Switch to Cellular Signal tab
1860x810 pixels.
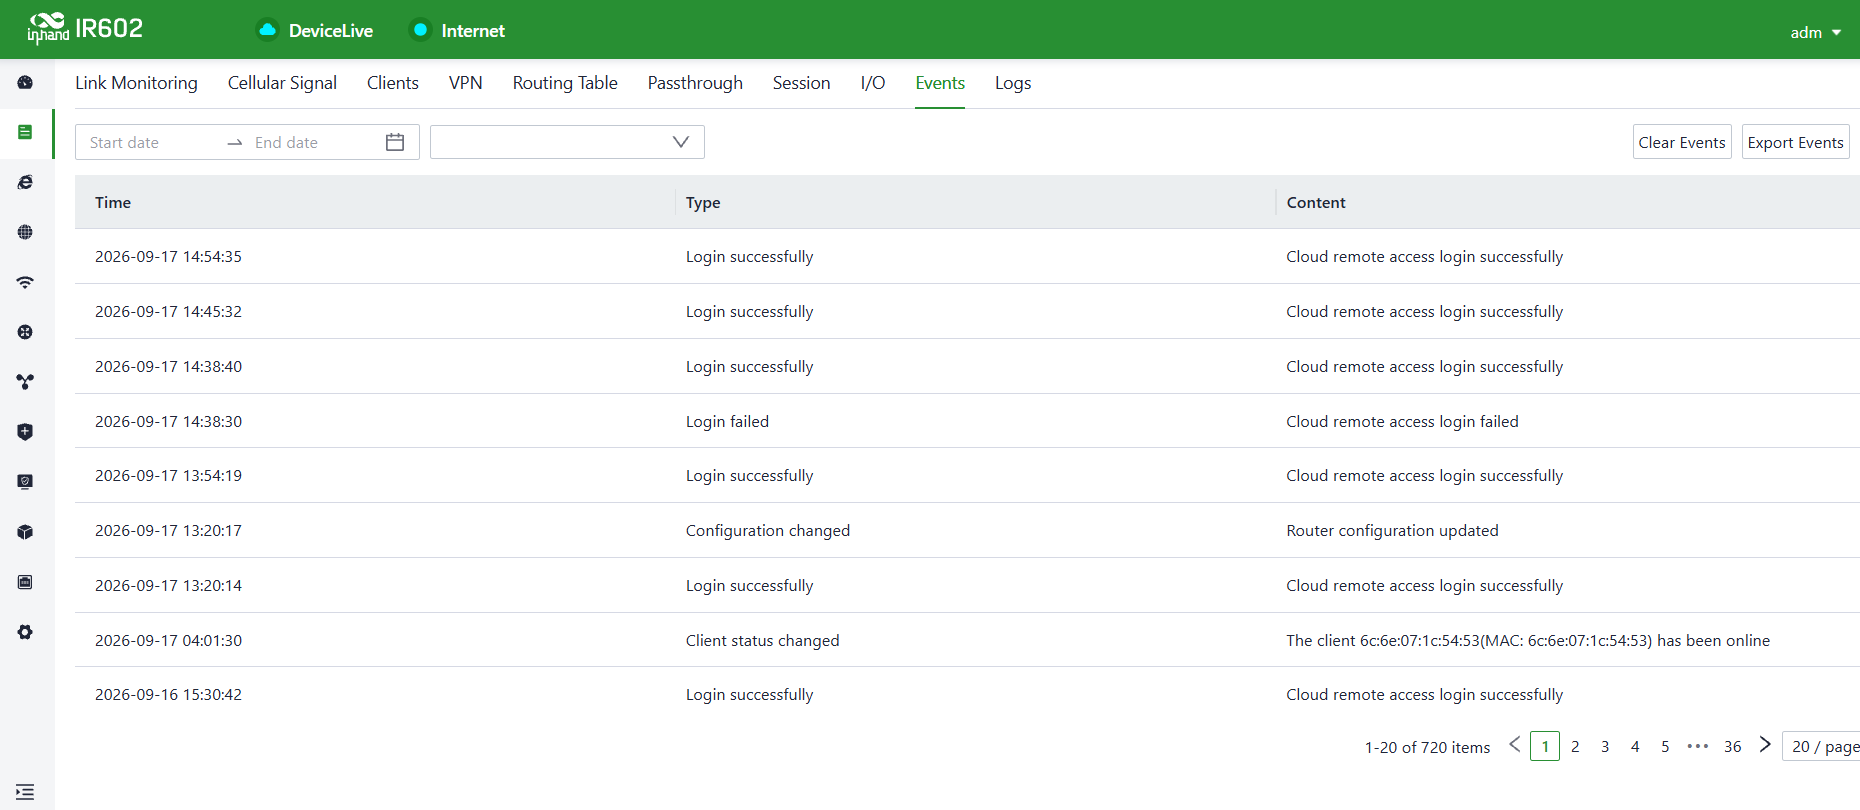[x=282, y=83]
